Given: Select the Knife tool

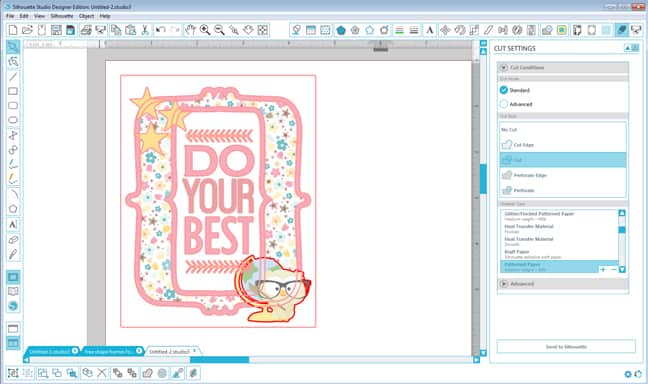Looking at the screenshot, I should pos(13,254).
